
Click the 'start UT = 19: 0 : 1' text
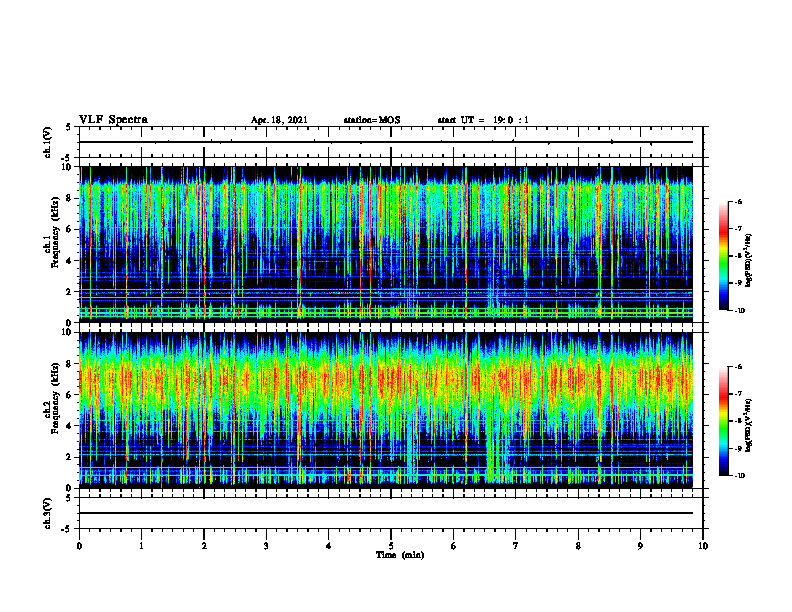pyautogui.click(x=483, y=120)
